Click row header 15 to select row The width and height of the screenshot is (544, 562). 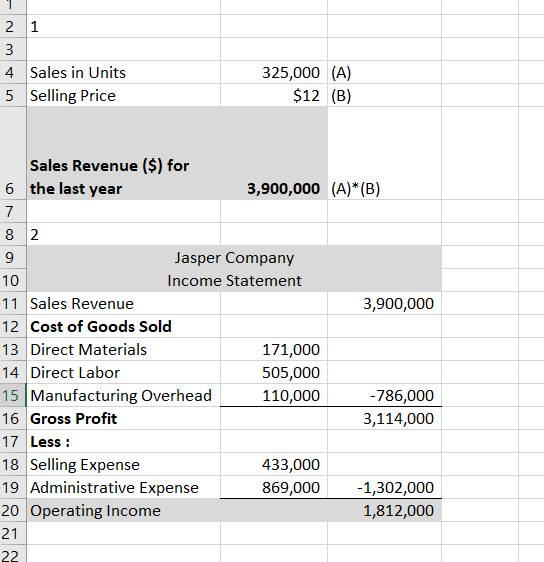pyautogui.click(x=13, y=395)
